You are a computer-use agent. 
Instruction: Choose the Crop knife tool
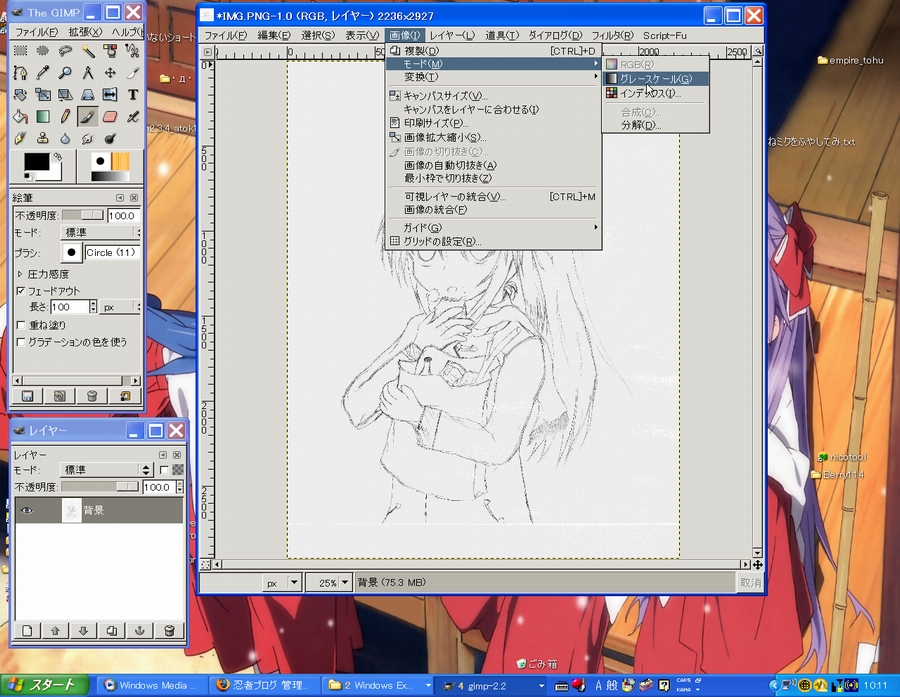pos(132,73)
